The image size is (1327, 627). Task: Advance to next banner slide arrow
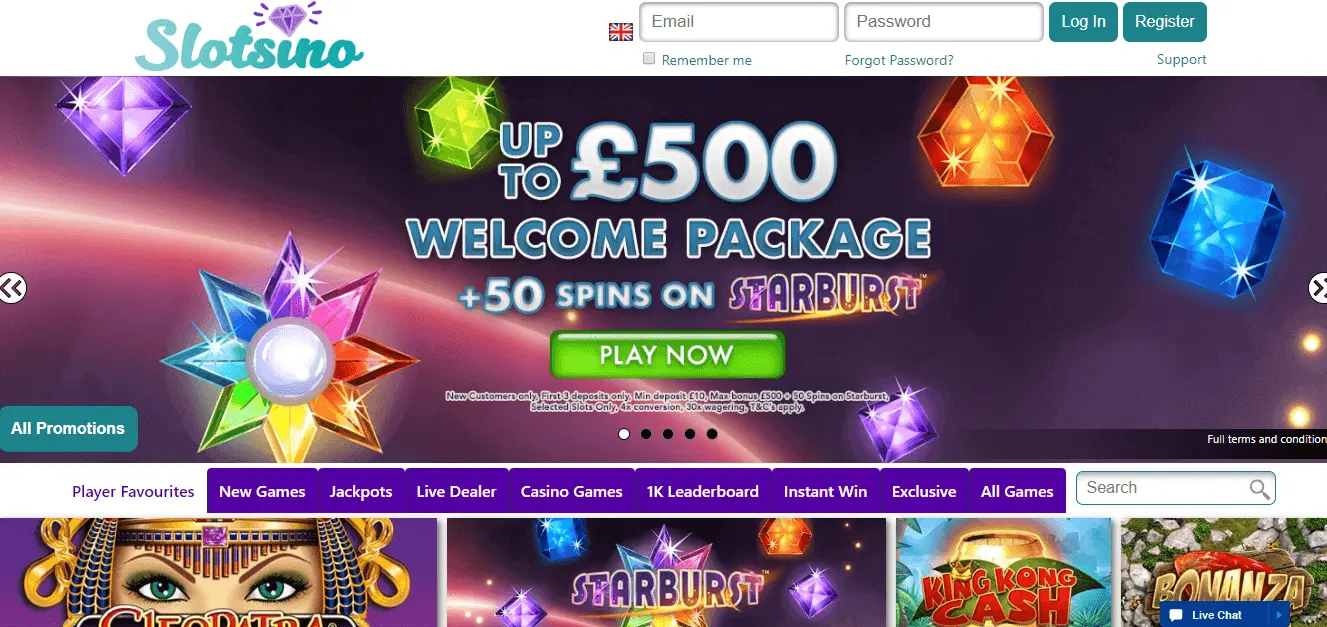click(1317, 288)
